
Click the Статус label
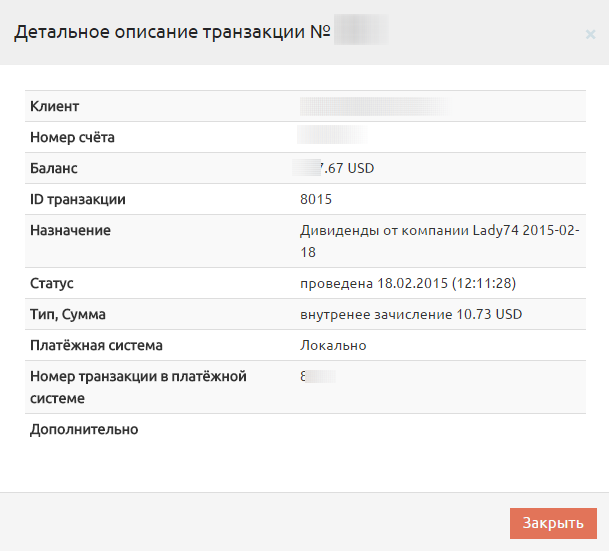tap(52, 283)
